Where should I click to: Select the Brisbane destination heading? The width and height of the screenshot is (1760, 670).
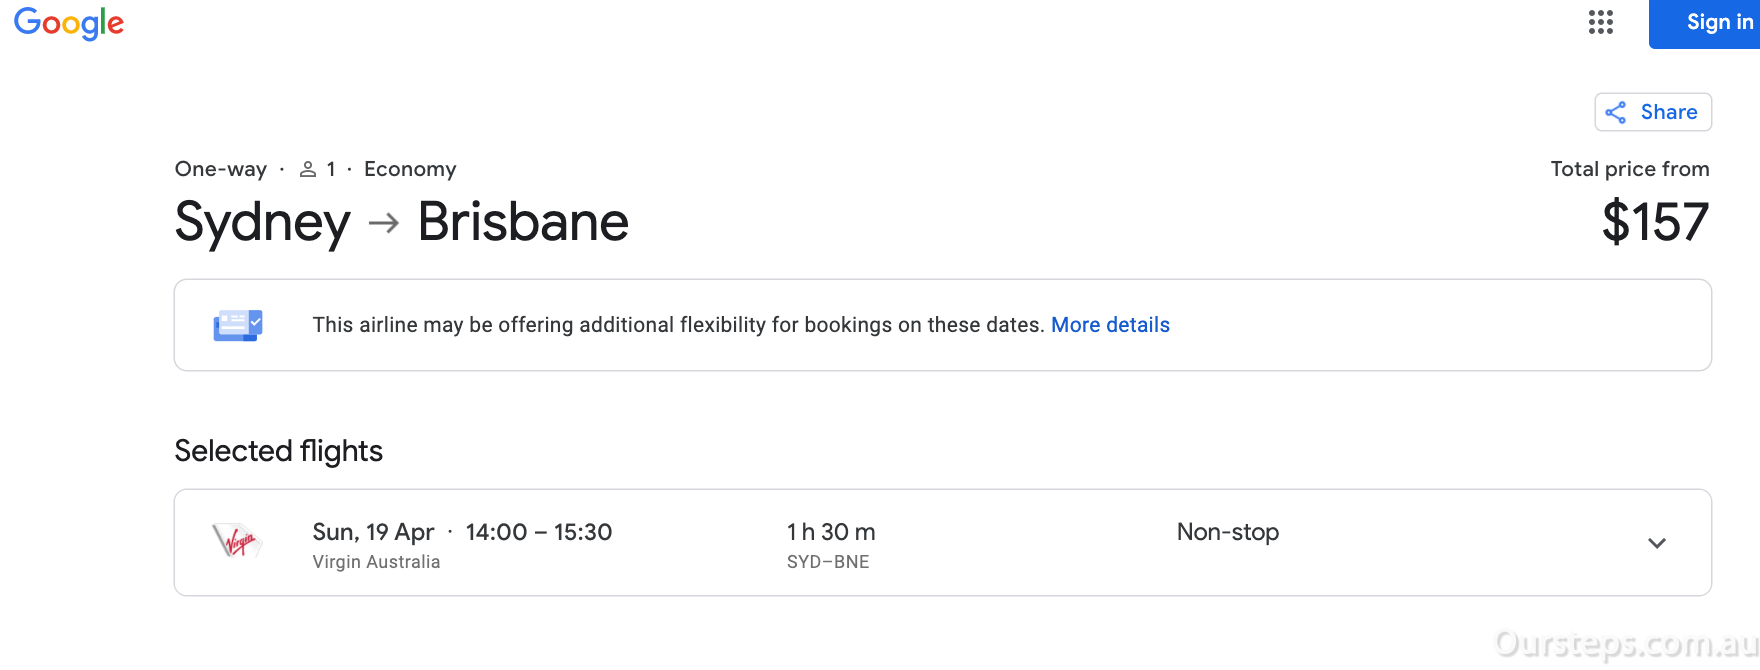point(523,222)
